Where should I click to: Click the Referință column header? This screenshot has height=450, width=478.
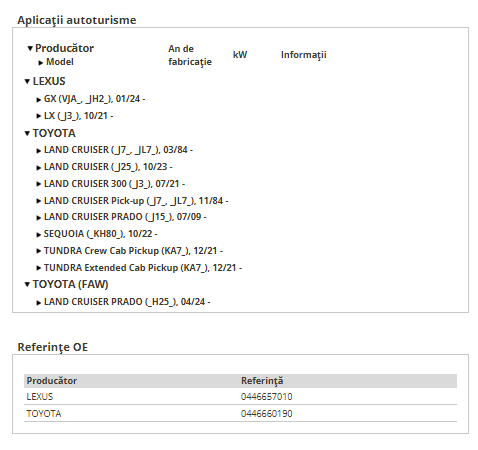coord(262,381)
